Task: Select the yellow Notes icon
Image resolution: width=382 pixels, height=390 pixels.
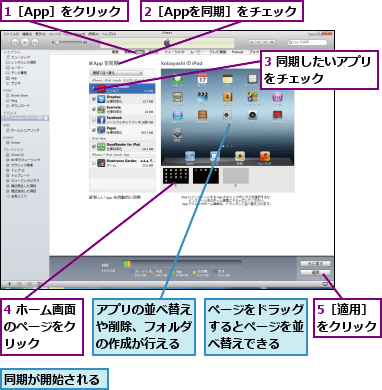Action: [227, 79]
